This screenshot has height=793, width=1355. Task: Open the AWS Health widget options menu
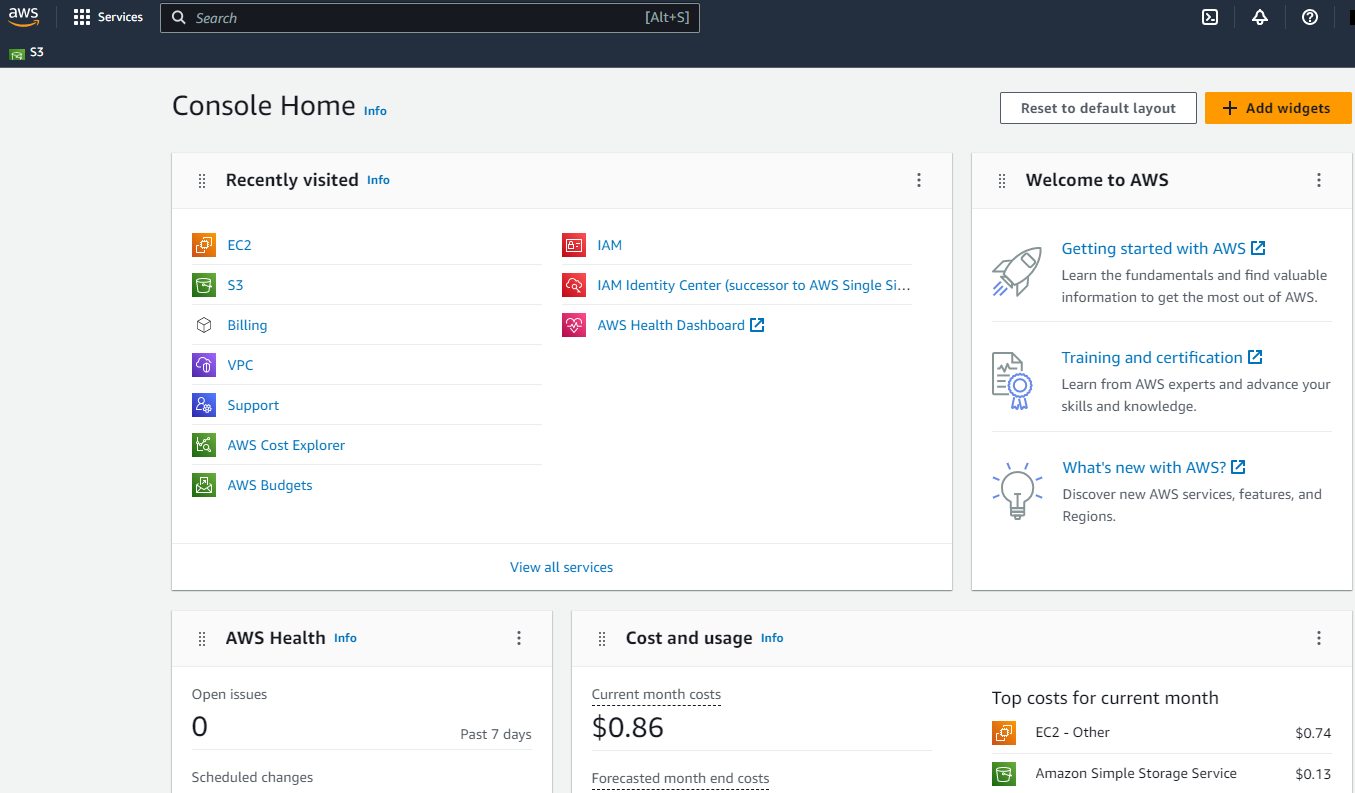[x=519, y=638]
